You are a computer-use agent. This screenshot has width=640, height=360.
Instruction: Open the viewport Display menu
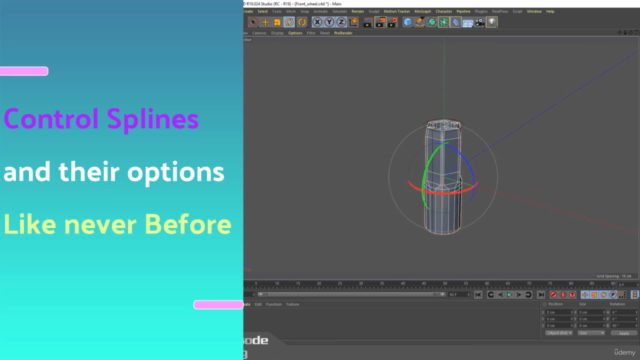click(277, 33)
